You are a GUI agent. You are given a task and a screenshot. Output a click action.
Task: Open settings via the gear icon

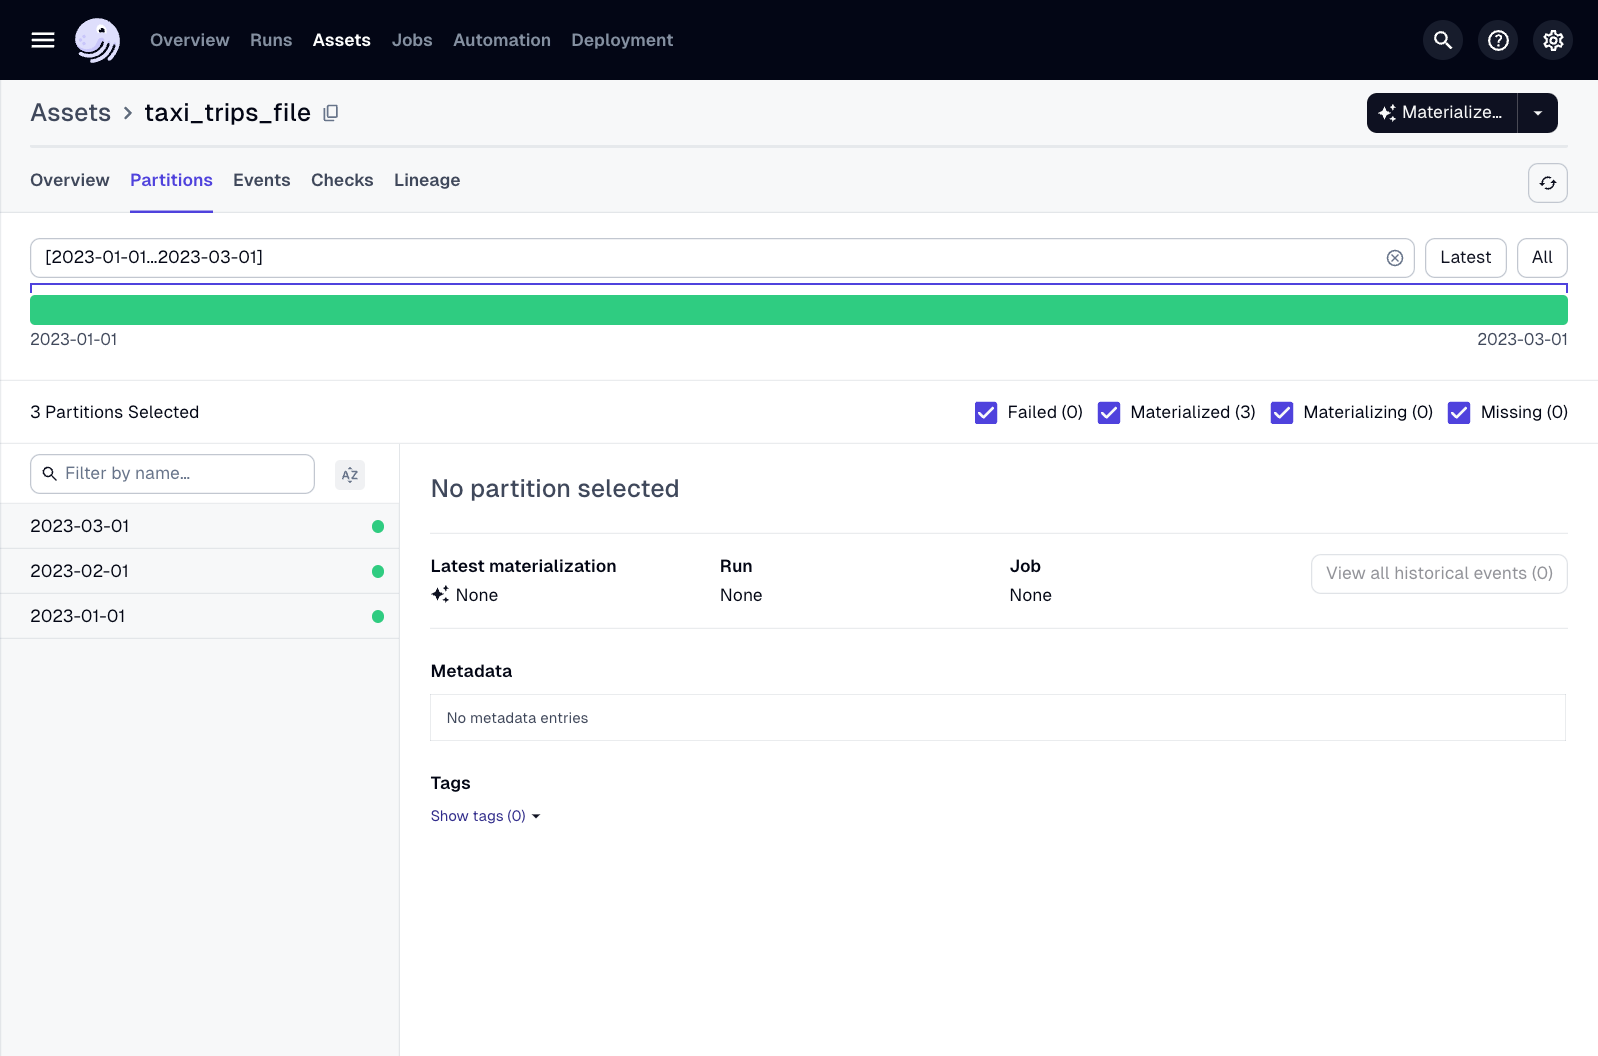[1552, 40]
